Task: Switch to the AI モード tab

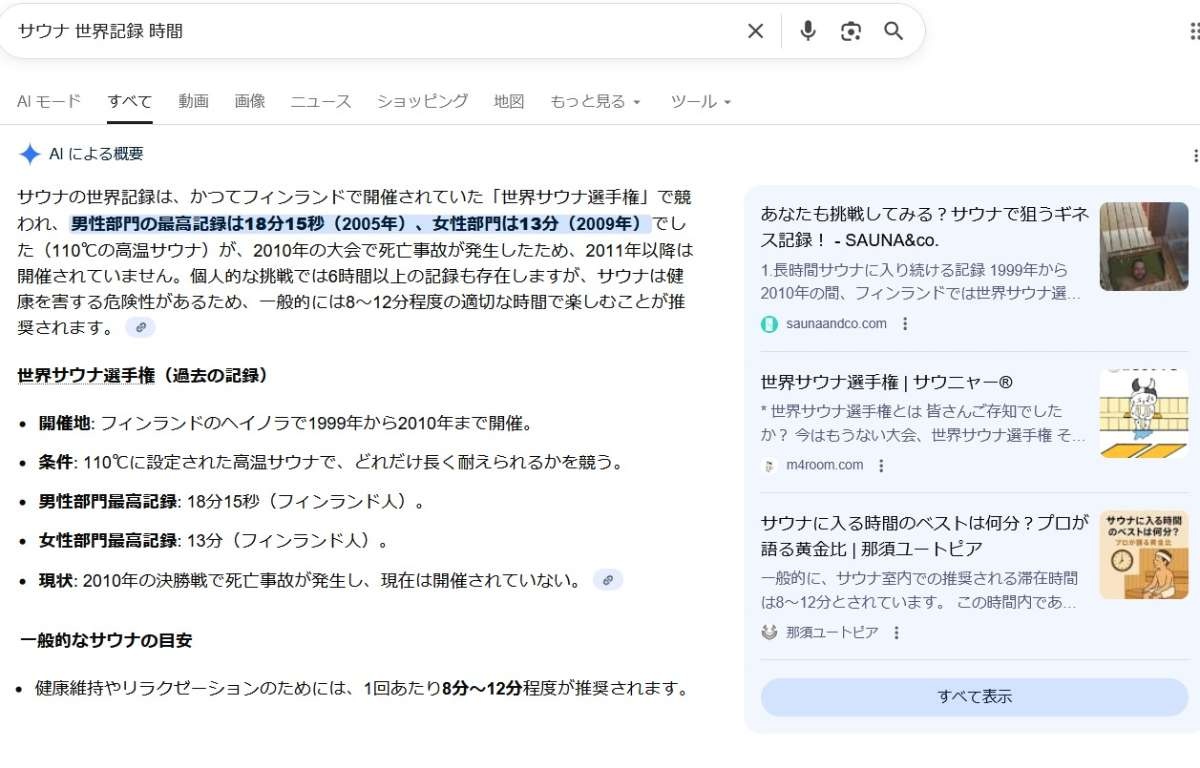Action: point(49,101)
